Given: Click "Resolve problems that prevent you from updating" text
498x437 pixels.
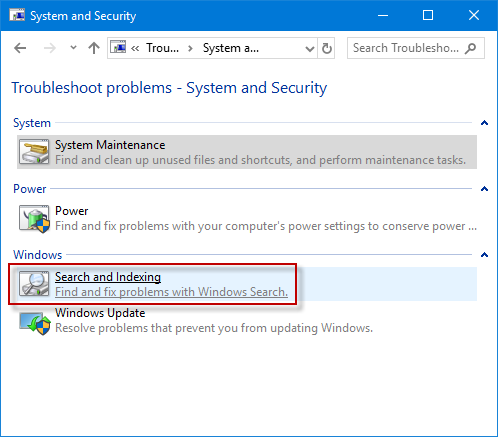Looking at the screenshot, I should [214, 328].
